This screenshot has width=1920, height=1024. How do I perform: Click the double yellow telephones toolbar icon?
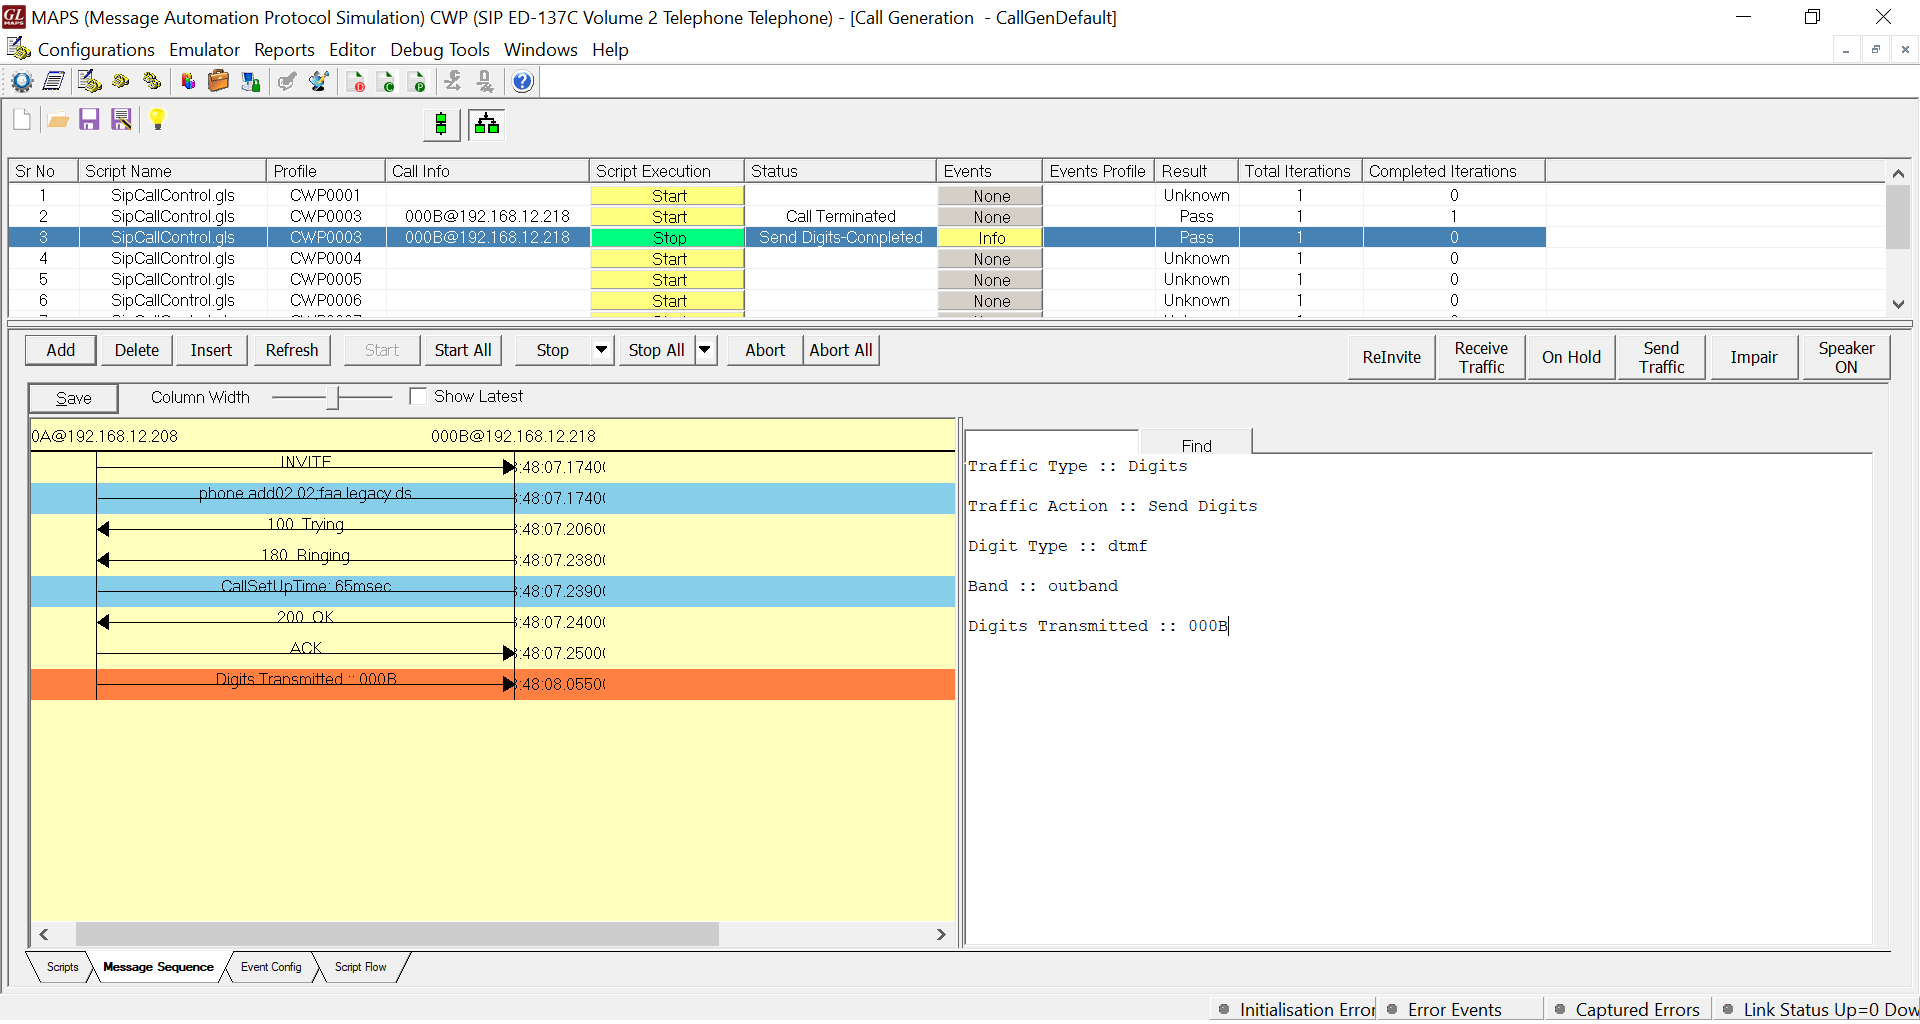click(152, 82)
